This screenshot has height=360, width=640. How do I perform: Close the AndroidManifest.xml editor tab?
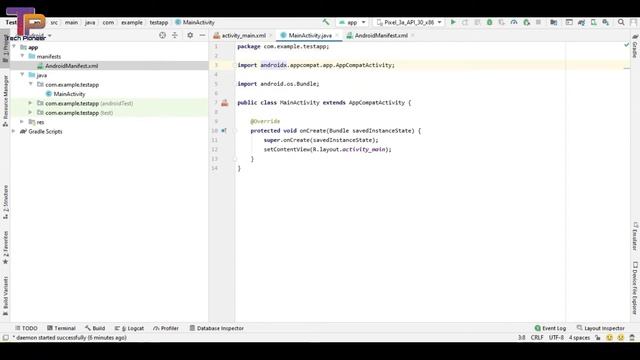pos(412,36)
